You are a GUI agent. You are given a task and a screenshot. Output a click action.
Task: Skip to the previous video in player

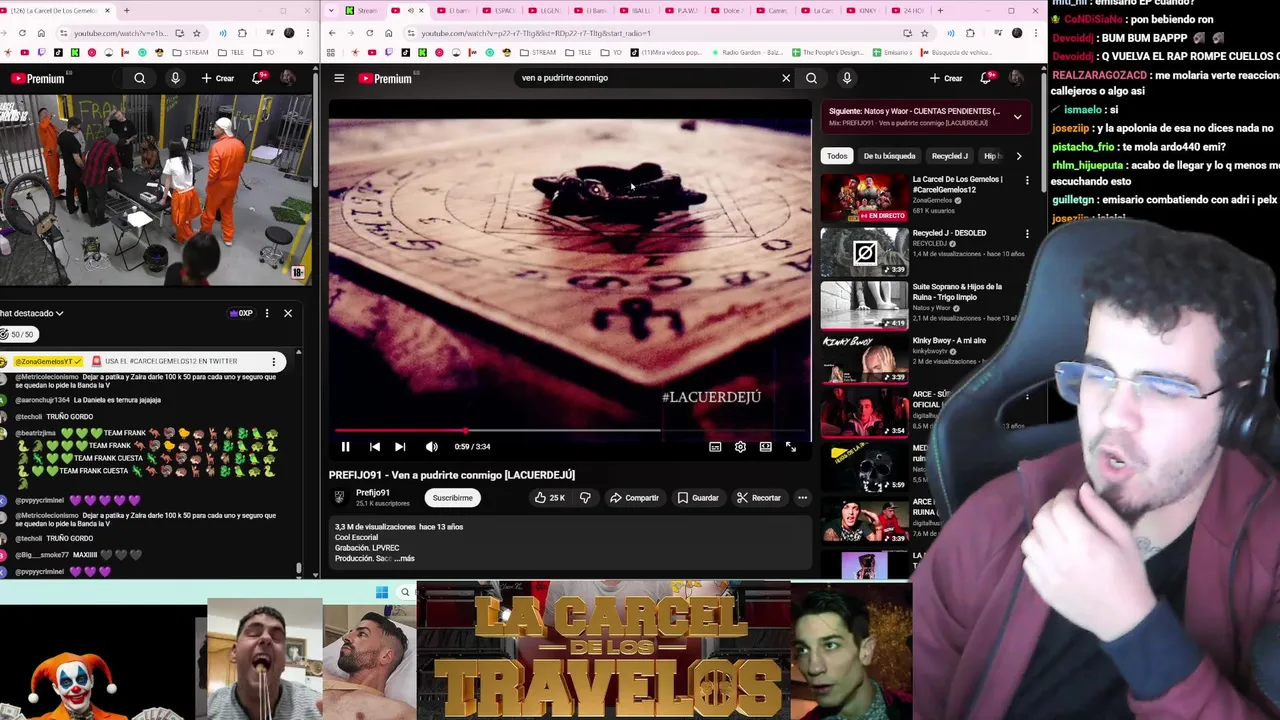374,447
